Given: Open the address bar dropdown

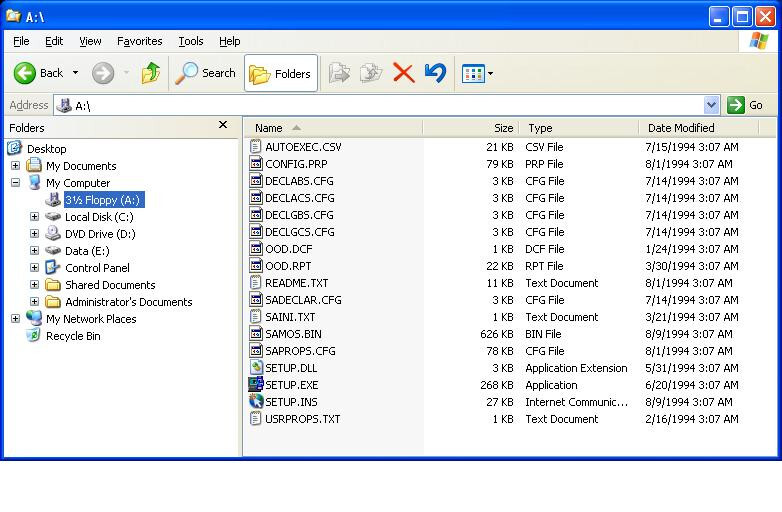Looking at the screenshot, I should pyautogui.click(x=711, y=105).
